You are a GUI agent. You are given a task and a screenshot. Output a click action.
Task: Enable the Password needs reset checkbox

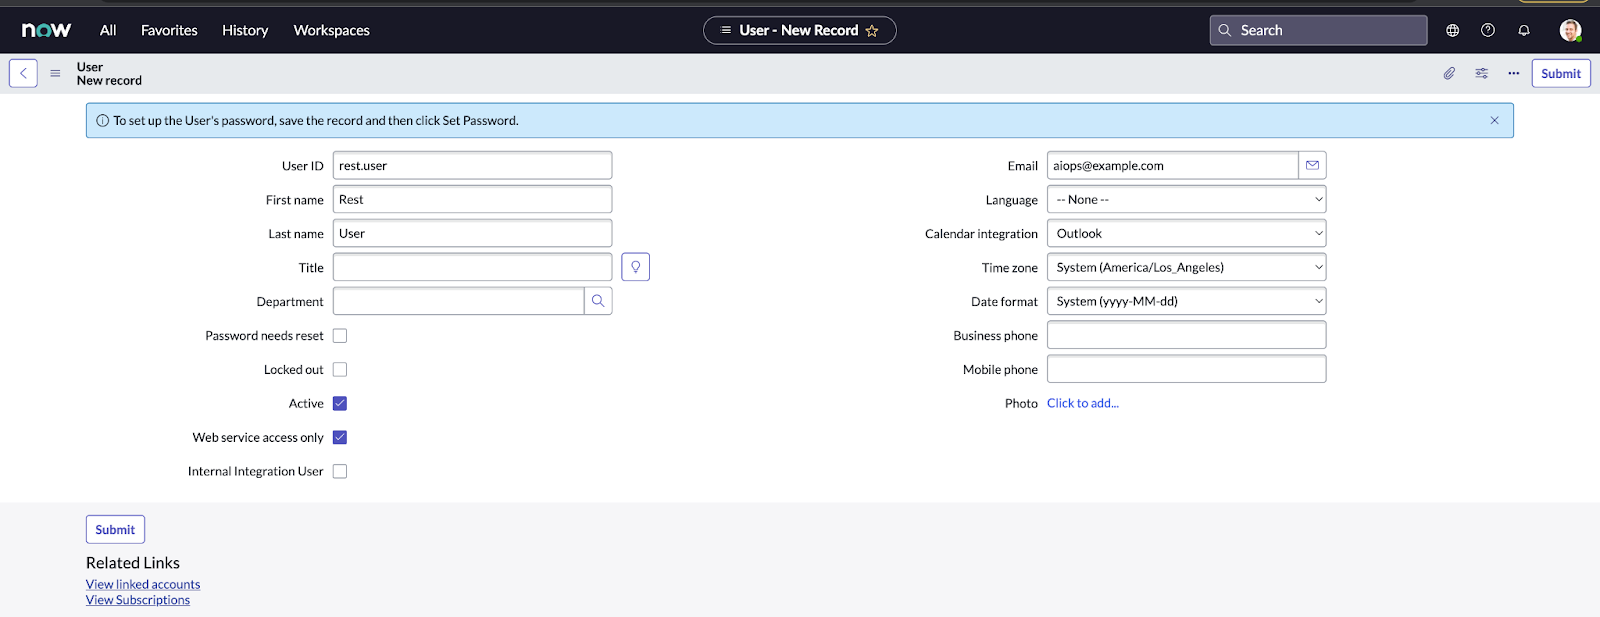coord(340,336)
